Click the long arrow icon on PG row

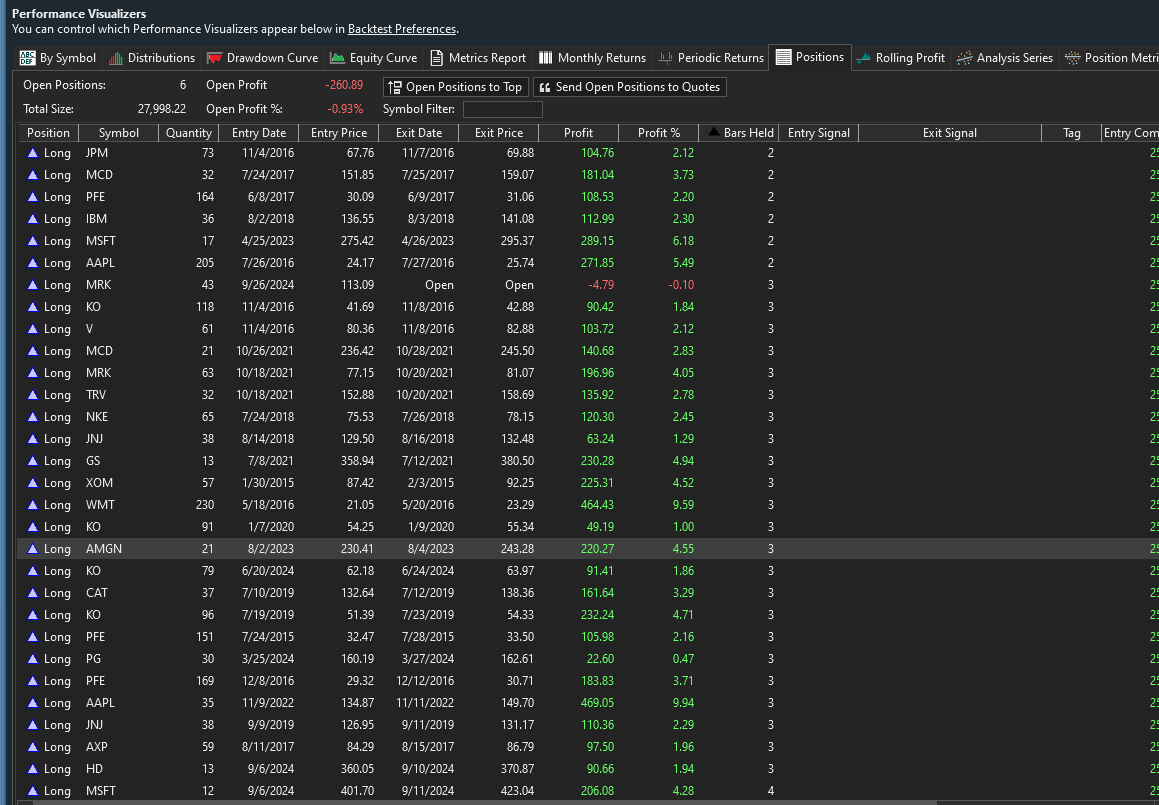(x=32, y=659)
